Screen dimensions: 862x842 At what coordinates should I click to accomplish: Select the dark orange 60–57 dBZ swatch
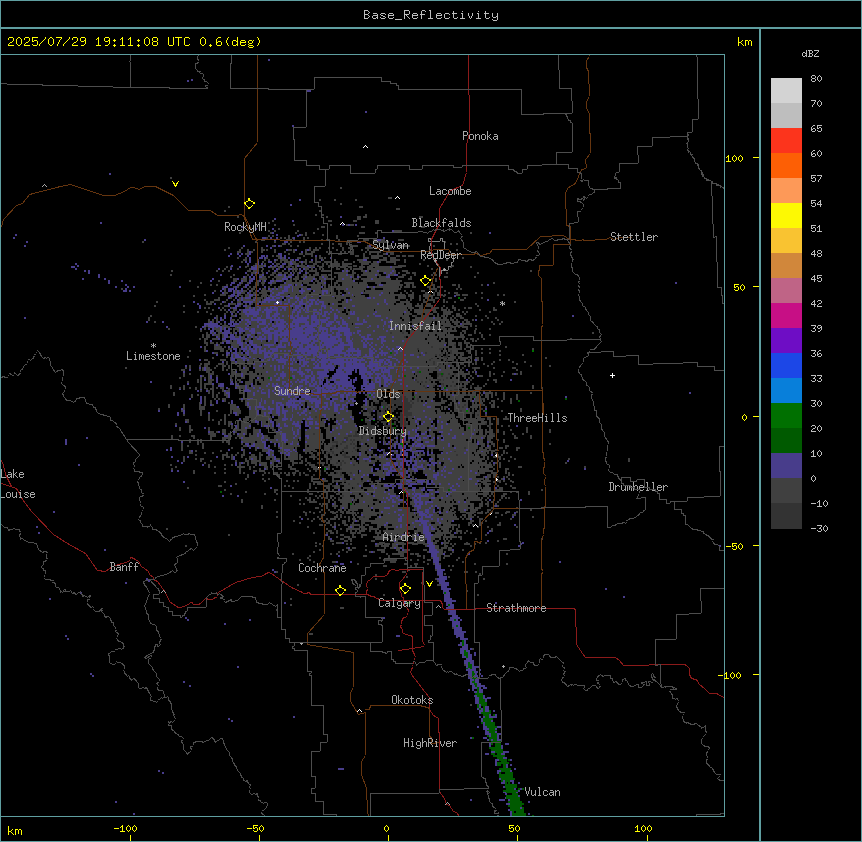coord(786,165)
